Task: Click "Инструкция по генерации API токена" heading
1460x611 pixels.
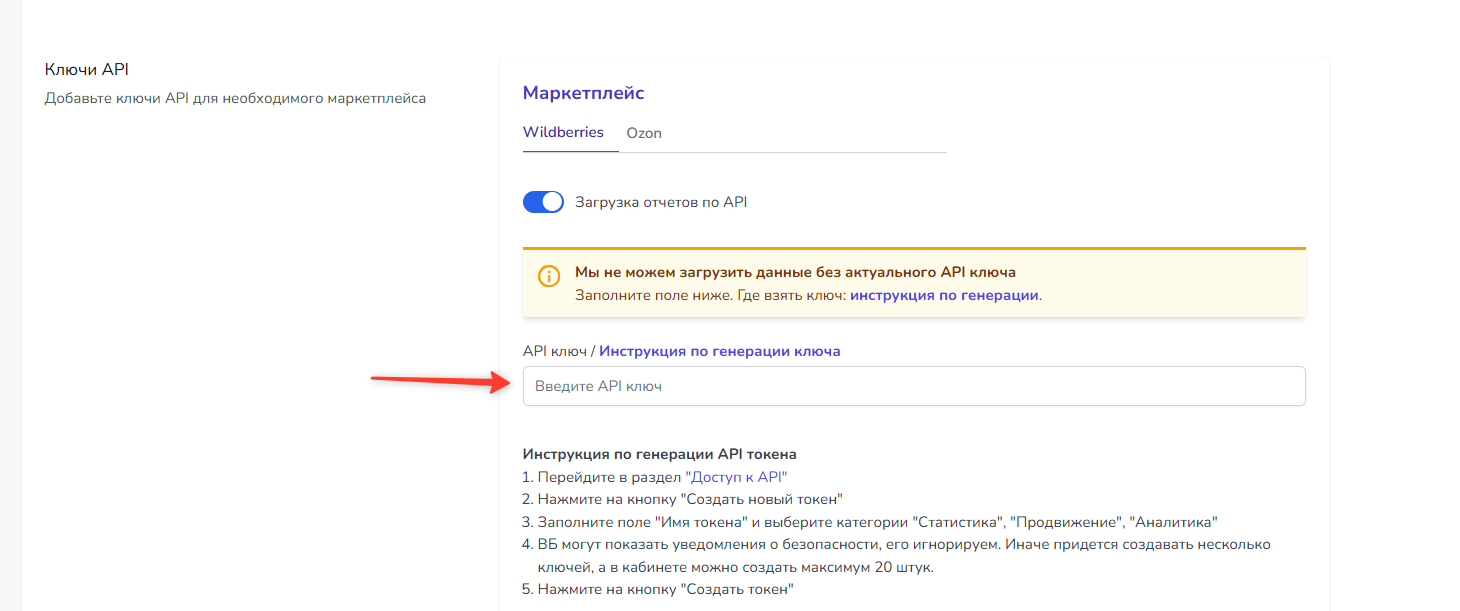Action: 659,454
